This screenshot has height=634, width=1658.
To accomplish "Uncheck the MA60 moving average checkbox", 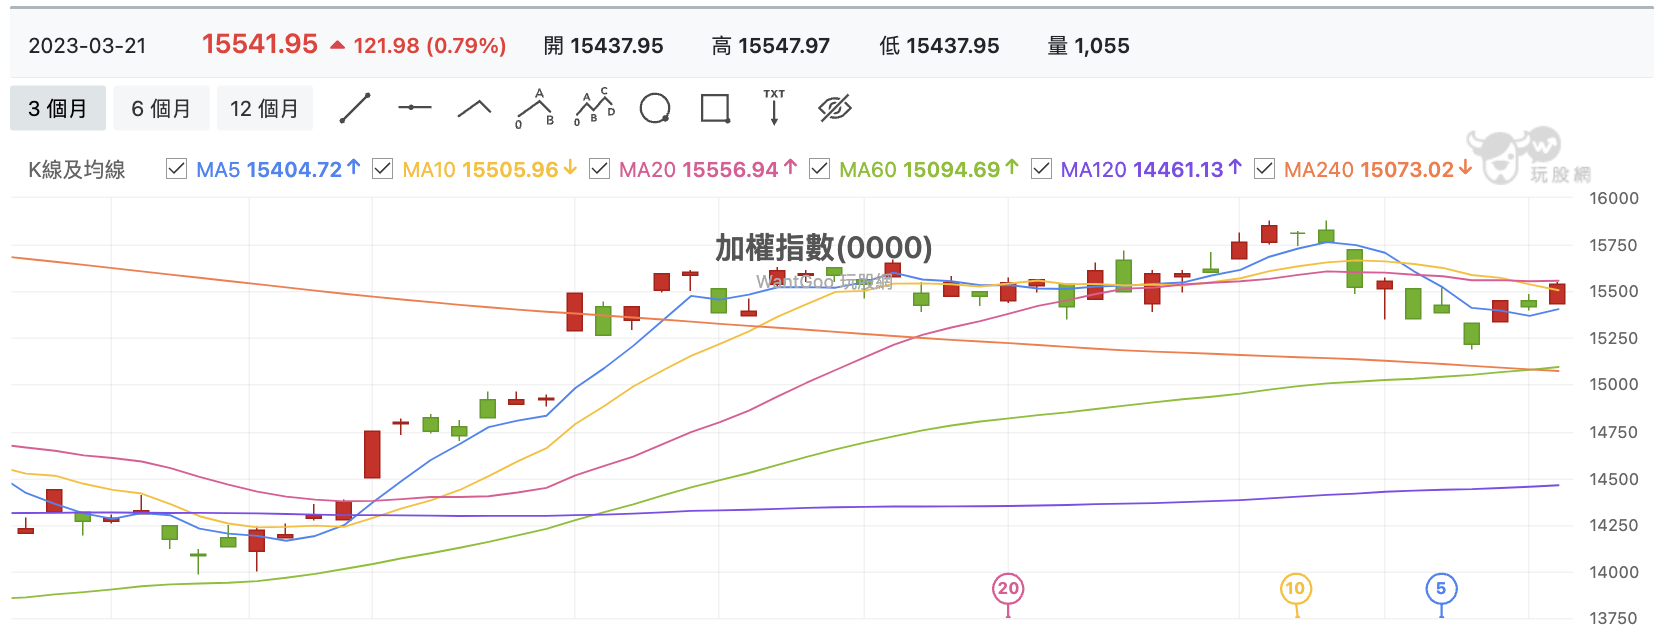I will tap(819, 169).
